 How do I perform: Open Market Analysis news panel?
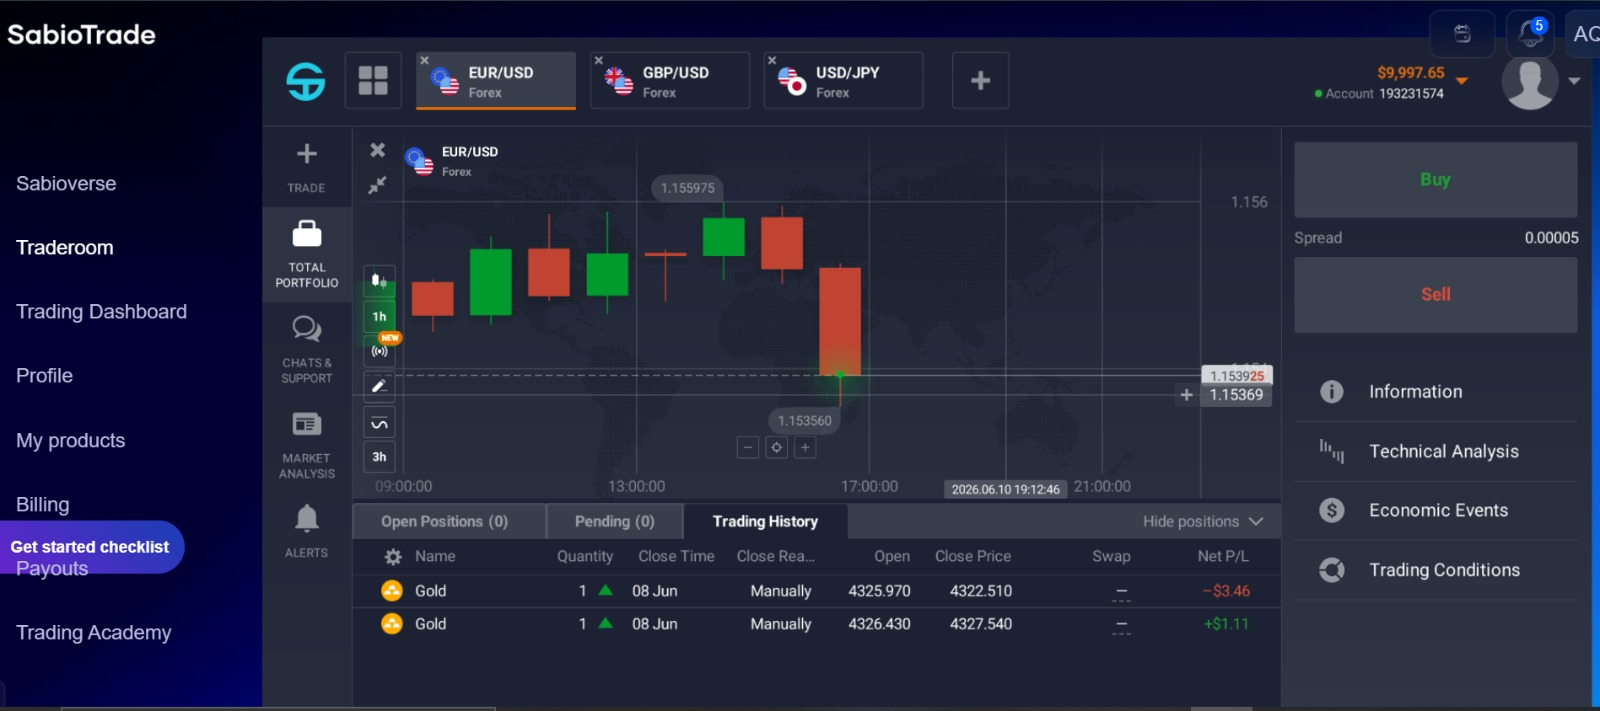[x=307, y=445]
